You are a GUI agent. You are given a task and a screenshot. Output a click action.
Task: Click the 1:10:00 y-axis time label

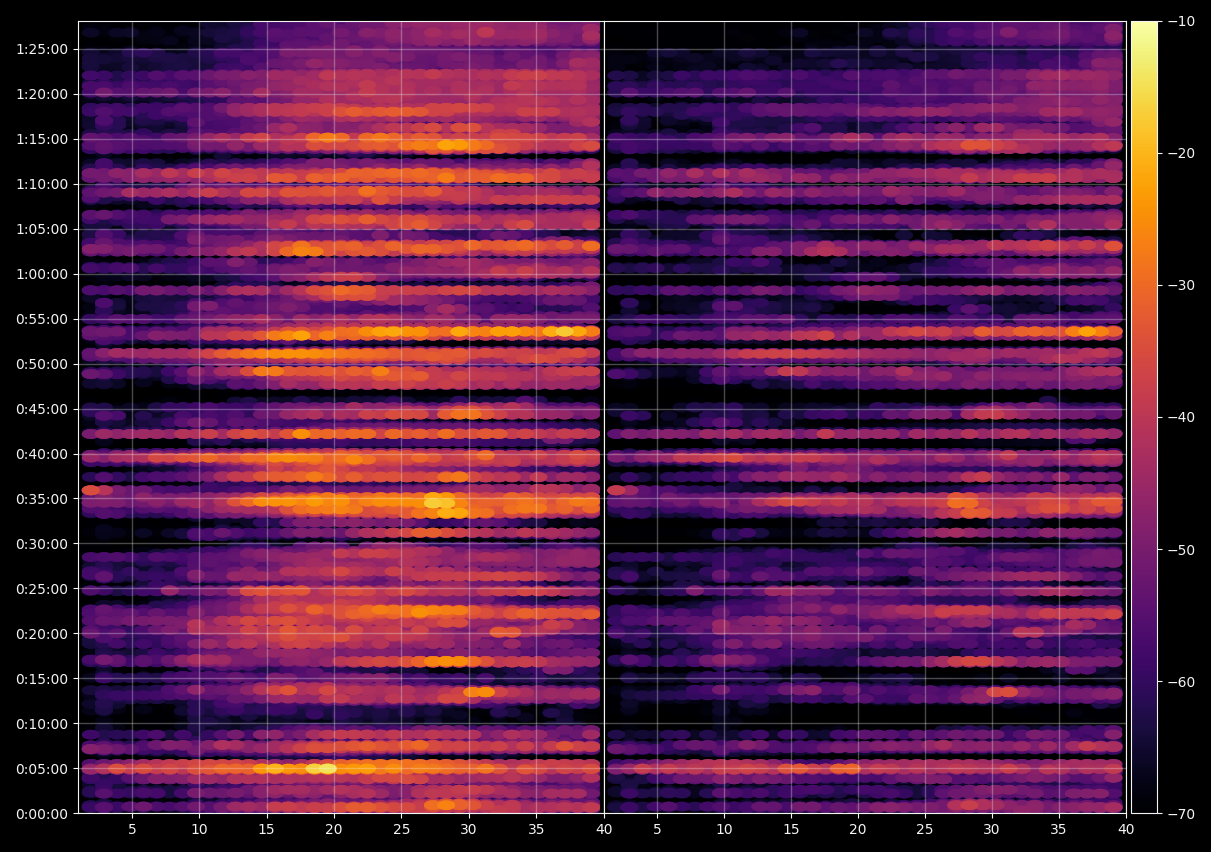(x=42, y=184)
